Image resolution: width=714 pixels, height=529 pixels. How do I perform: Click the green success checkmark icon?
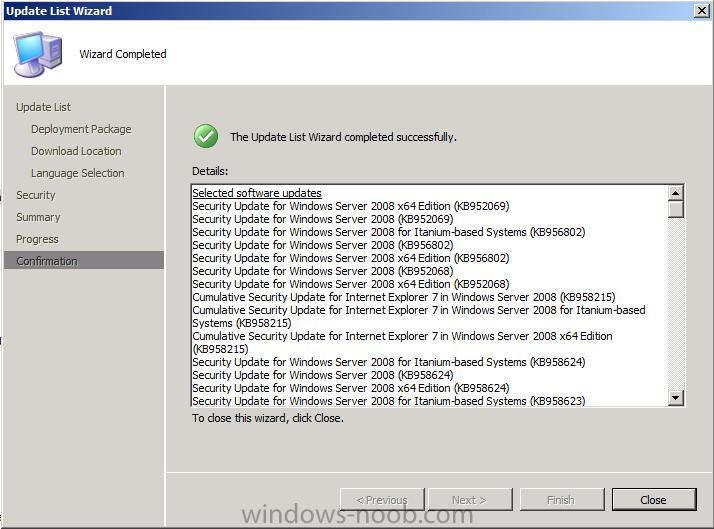[x=206, y=136]
